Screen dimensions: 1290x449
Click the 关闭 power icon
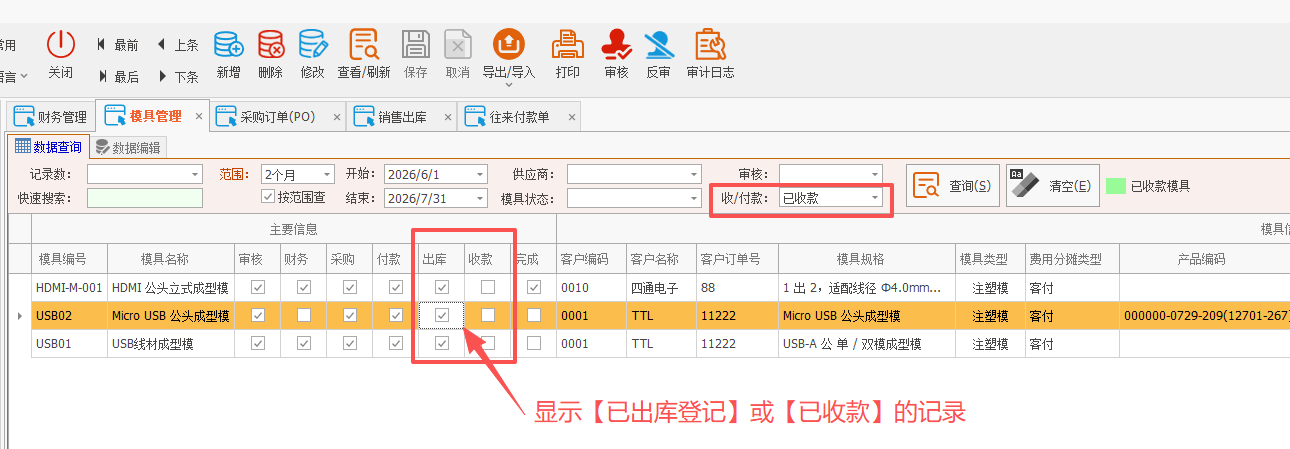[61, 44]
